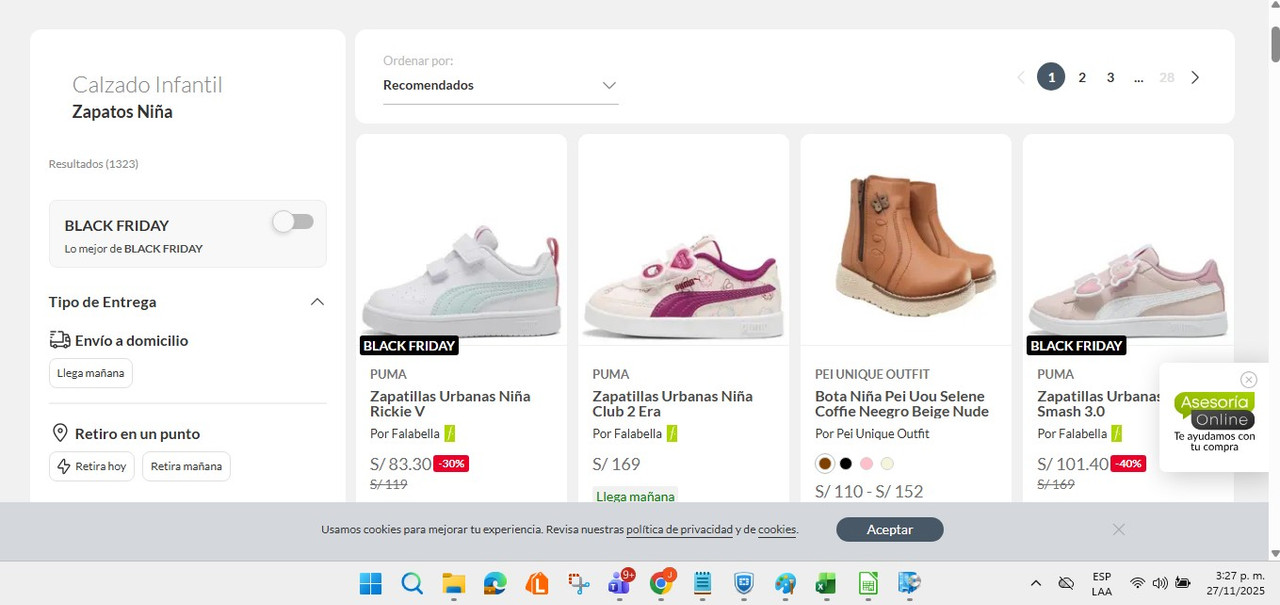The image size is (1280, 605).
Task: Select the Retira mañana pickup filter
Action: (x=186, y=466)
